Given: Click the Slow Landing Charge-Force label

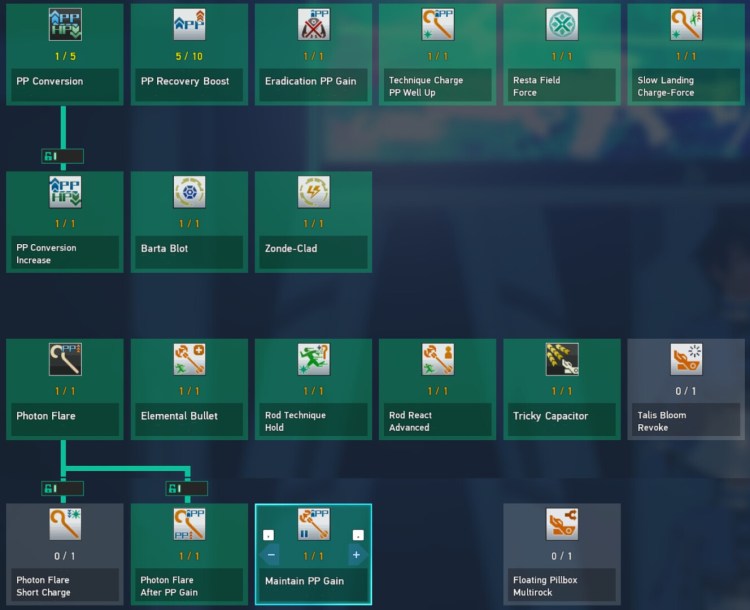Looking at the screenshot, I should point(685,87).
